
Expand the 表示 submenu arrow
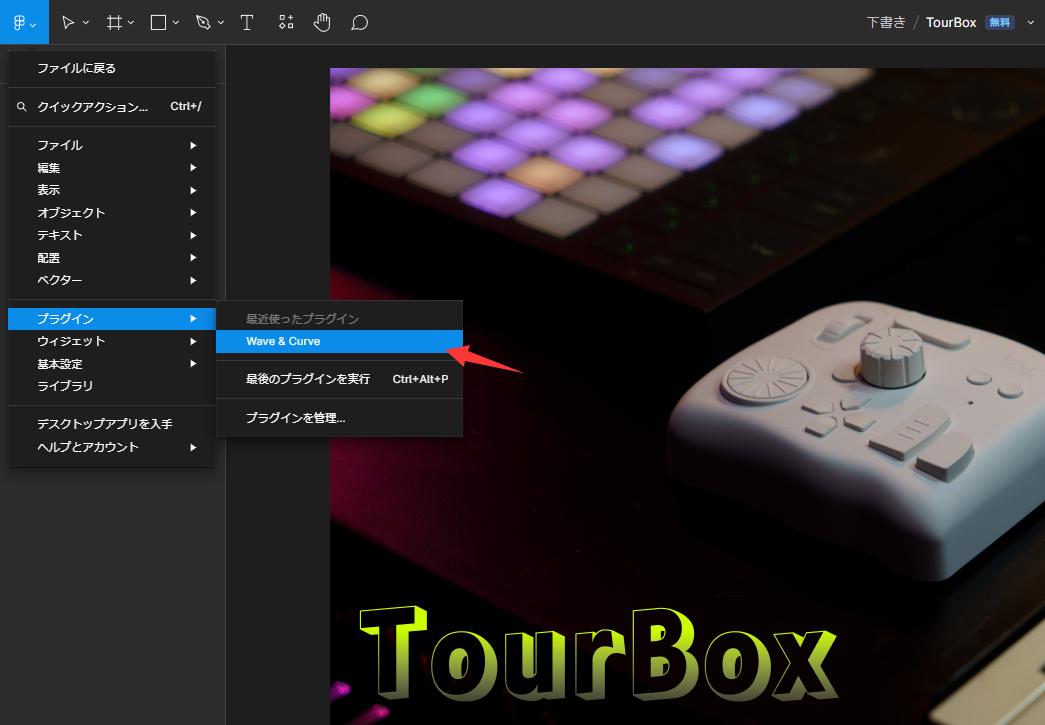pyautogui.click(x=193, y=191)
